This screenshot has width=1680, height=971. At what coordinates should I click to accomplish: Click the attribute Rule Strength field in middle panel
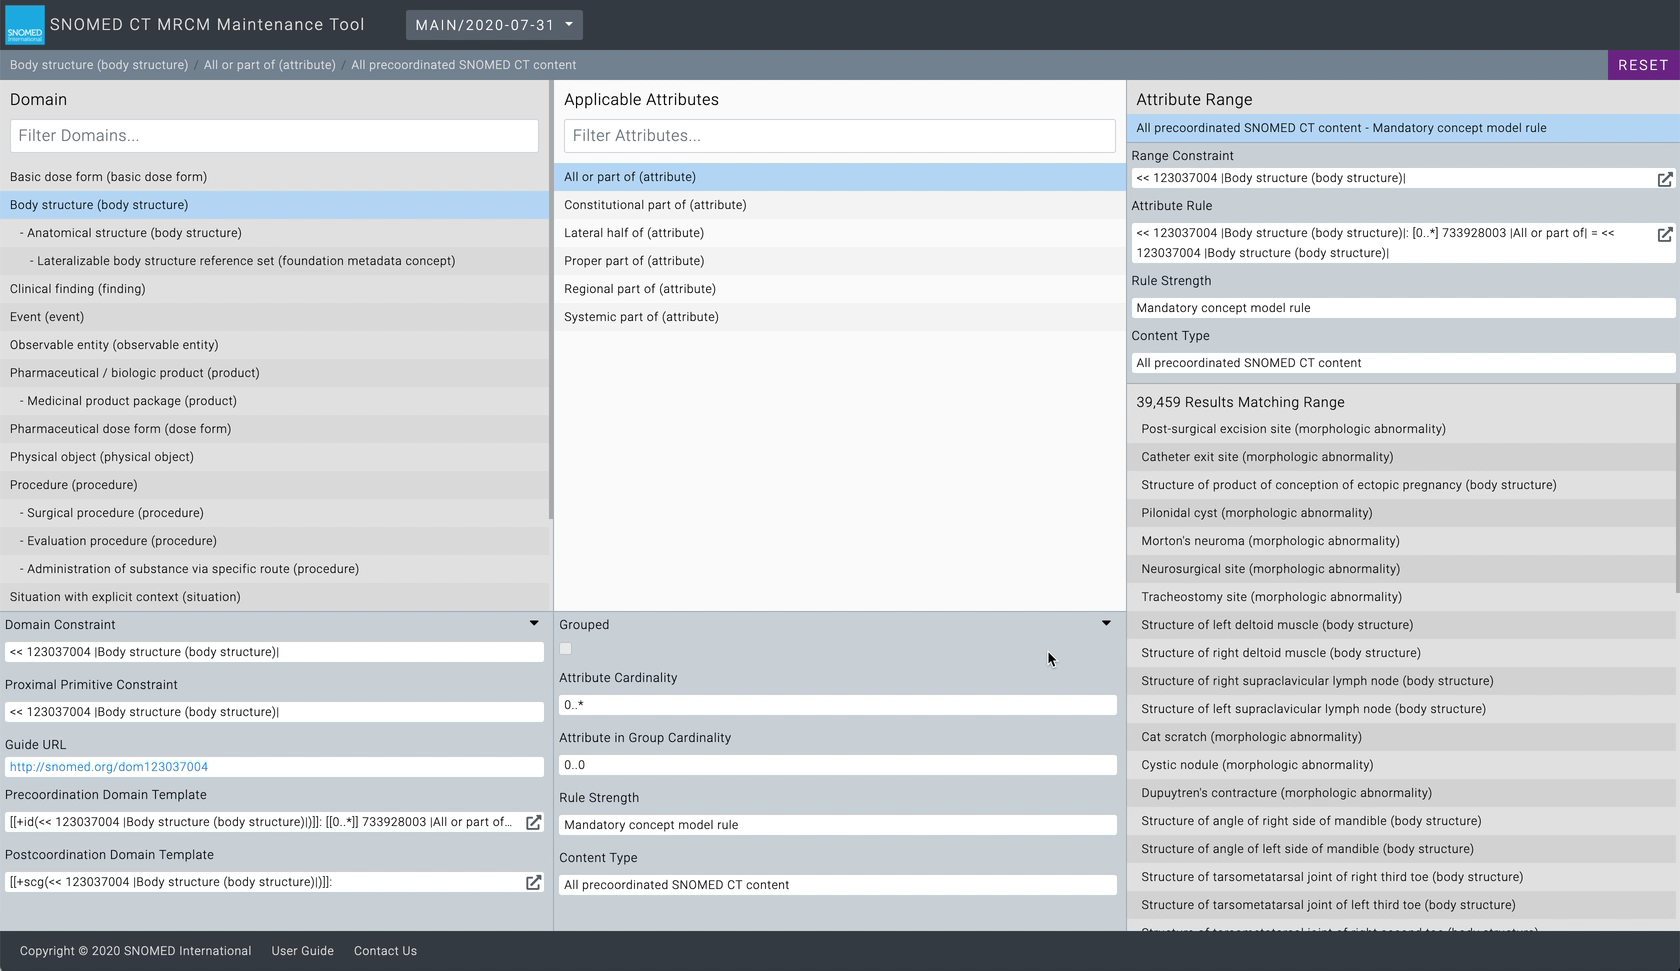[x=838, y=825]
